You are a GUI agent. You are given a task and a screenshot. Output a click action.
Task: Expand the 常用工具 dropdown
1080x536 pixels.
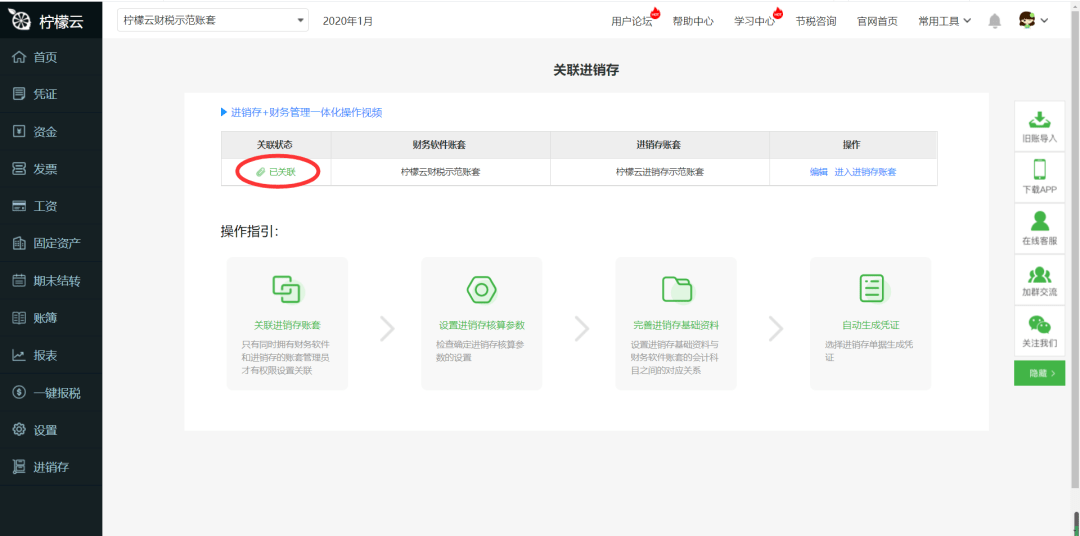[944, 21]
